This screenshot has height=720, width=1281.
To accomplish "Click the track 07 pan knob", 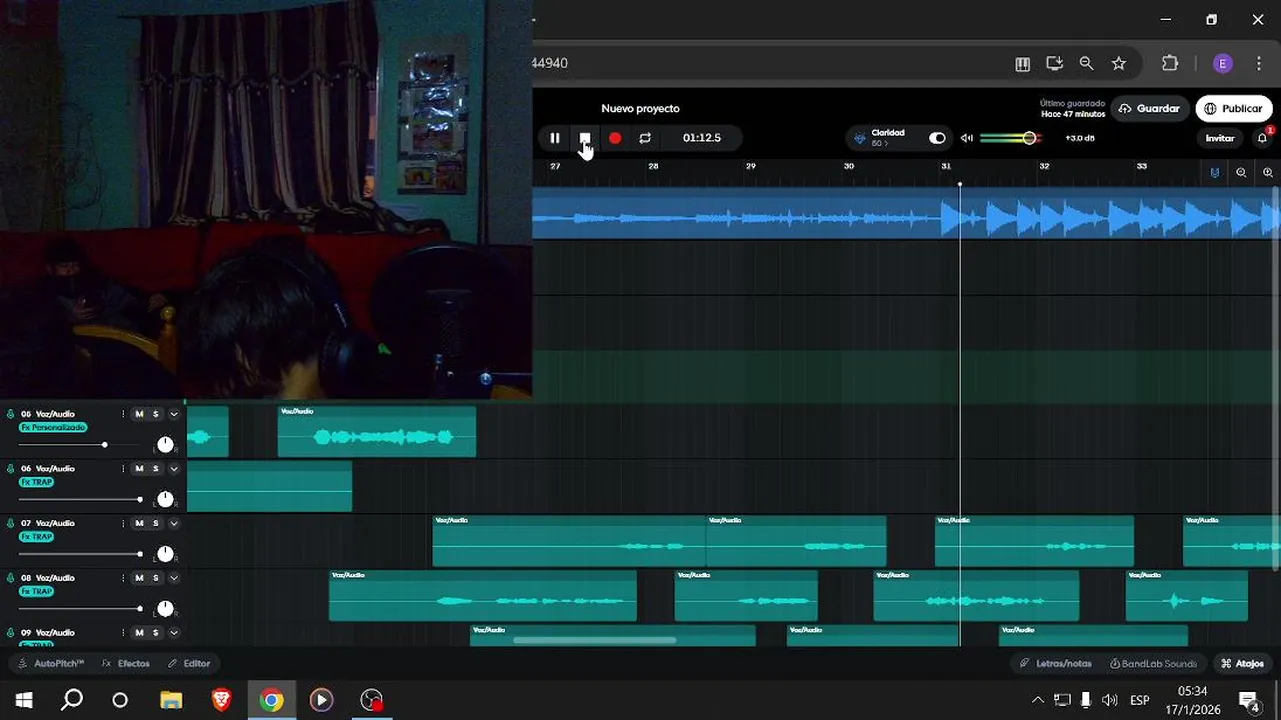I will coord(165,554).
